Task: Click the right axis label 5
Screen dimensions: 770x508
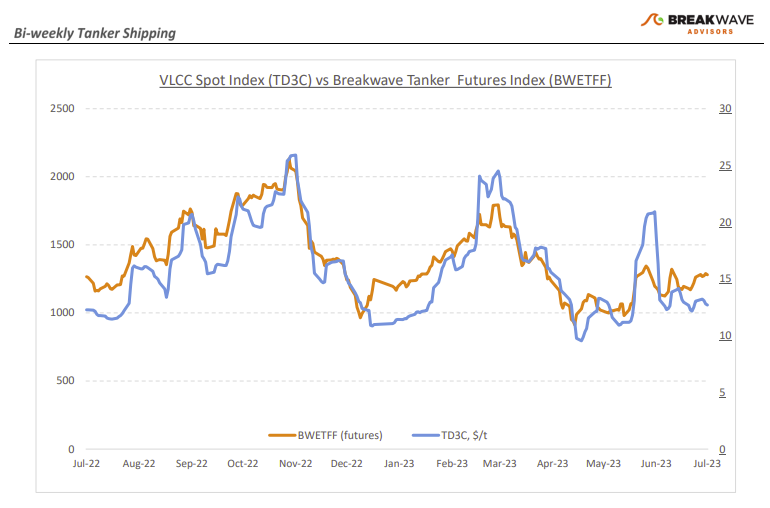Action: pyautogui.click(x=722, y=392)
